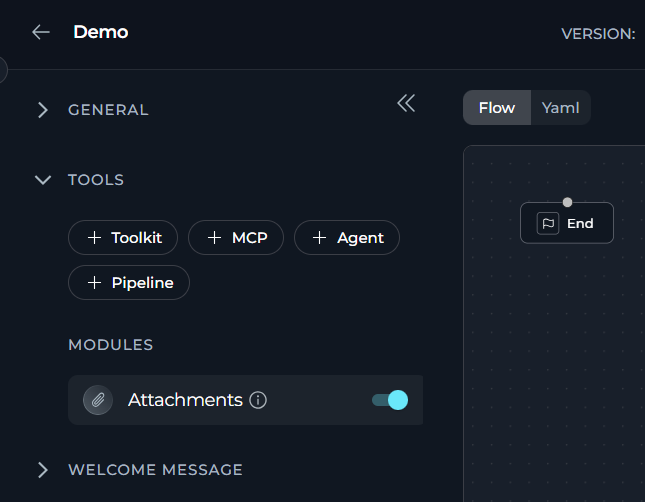The height and width of the screenshot is (502, 645).
Task: Collapse the Tools section
Action: click(43, 180)
